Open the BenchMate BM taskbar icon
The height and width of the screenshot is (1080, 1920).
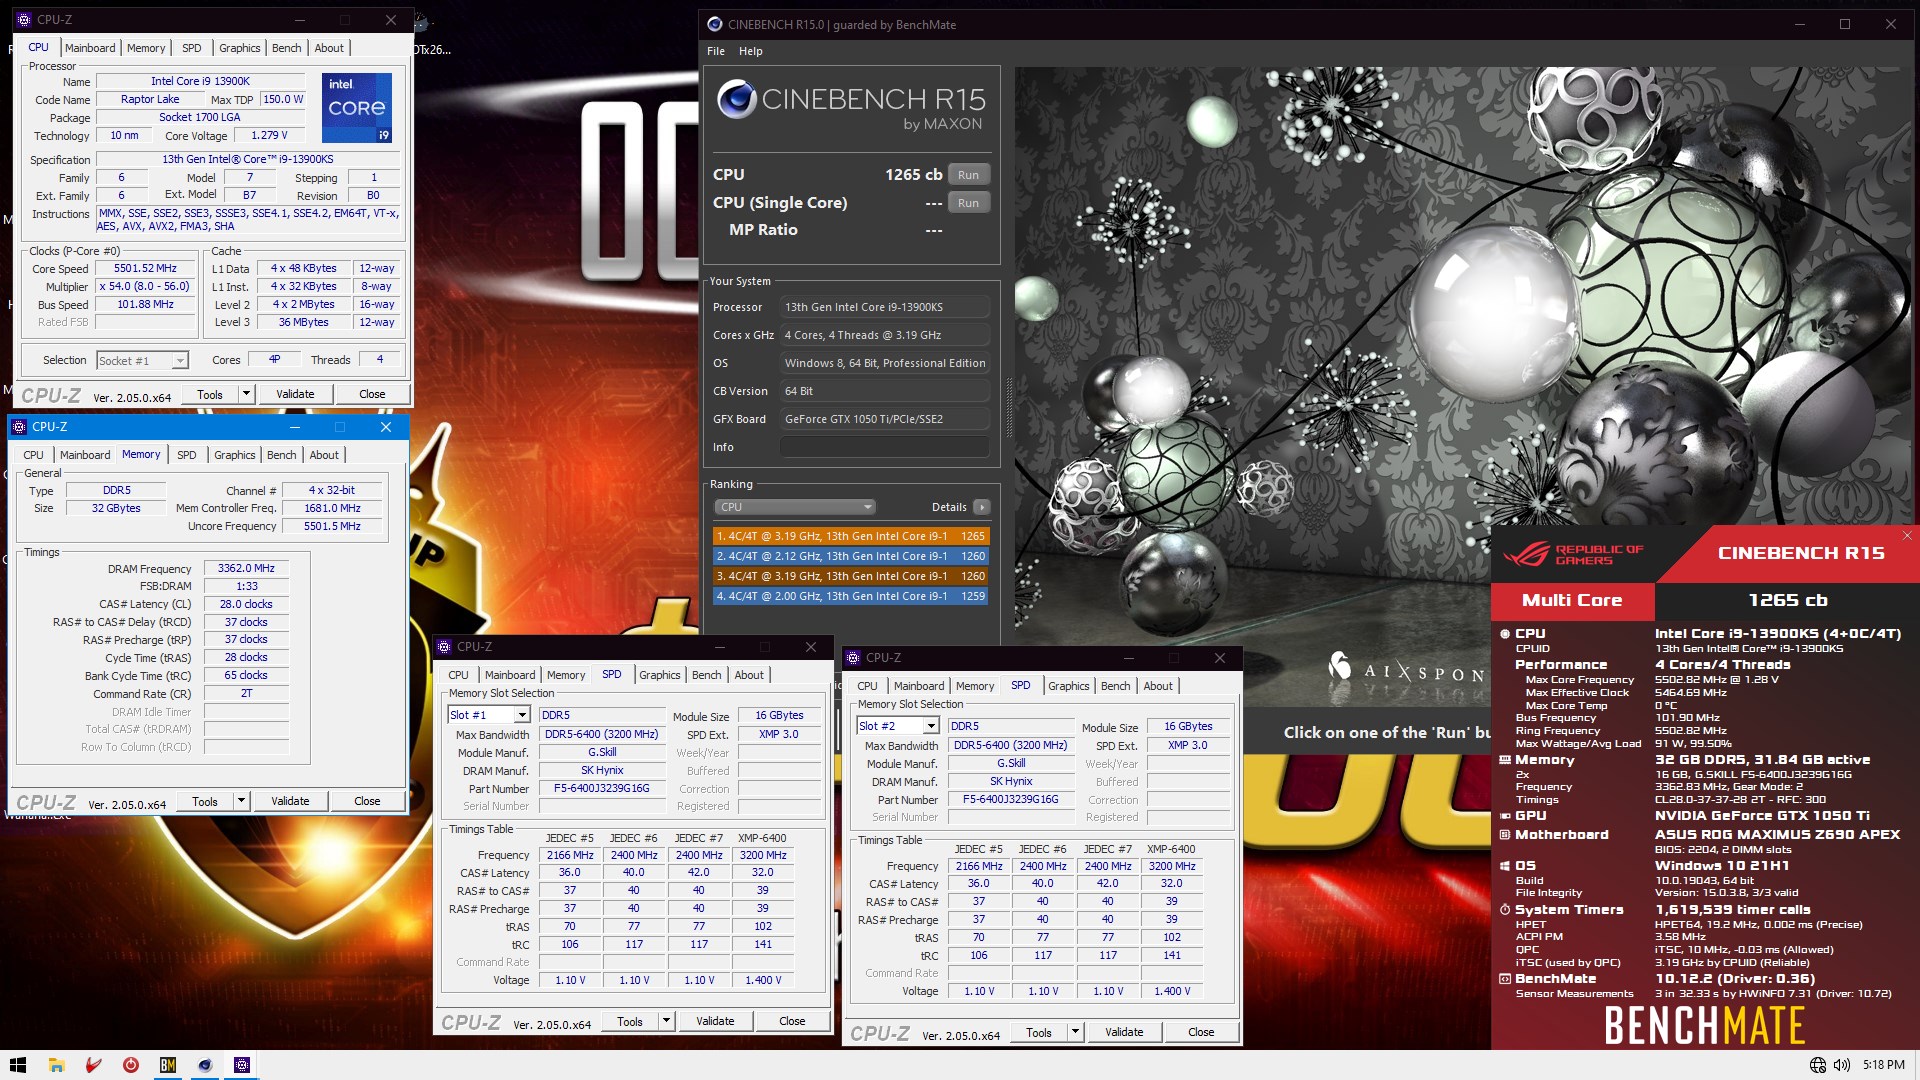168,1065
